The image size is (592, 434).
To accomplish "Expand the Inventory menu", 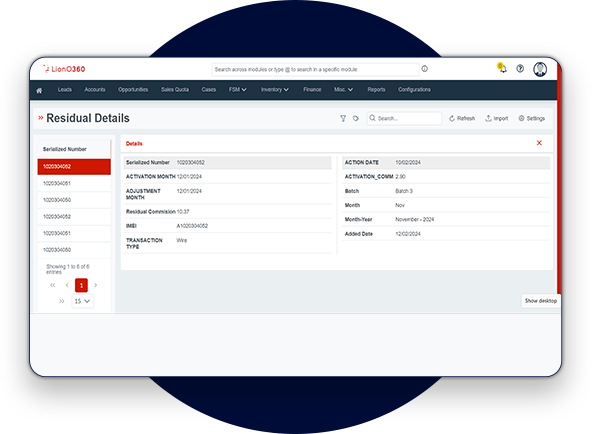I will tap(275, 90).
